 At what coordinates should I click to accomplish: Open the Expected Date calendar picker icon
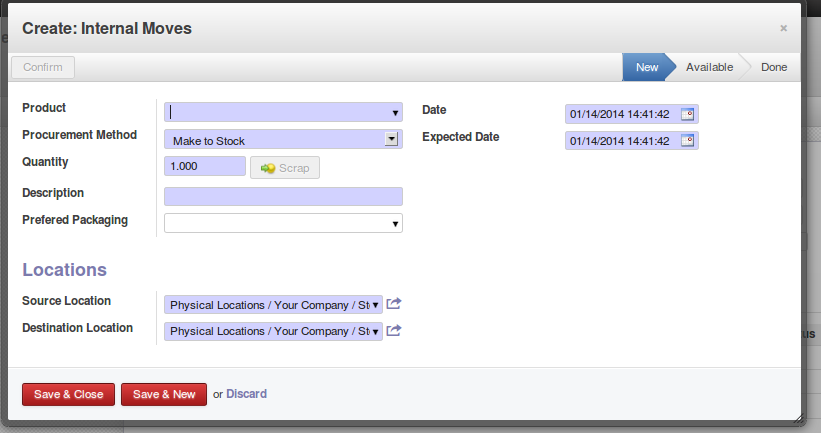pos(688,141)
